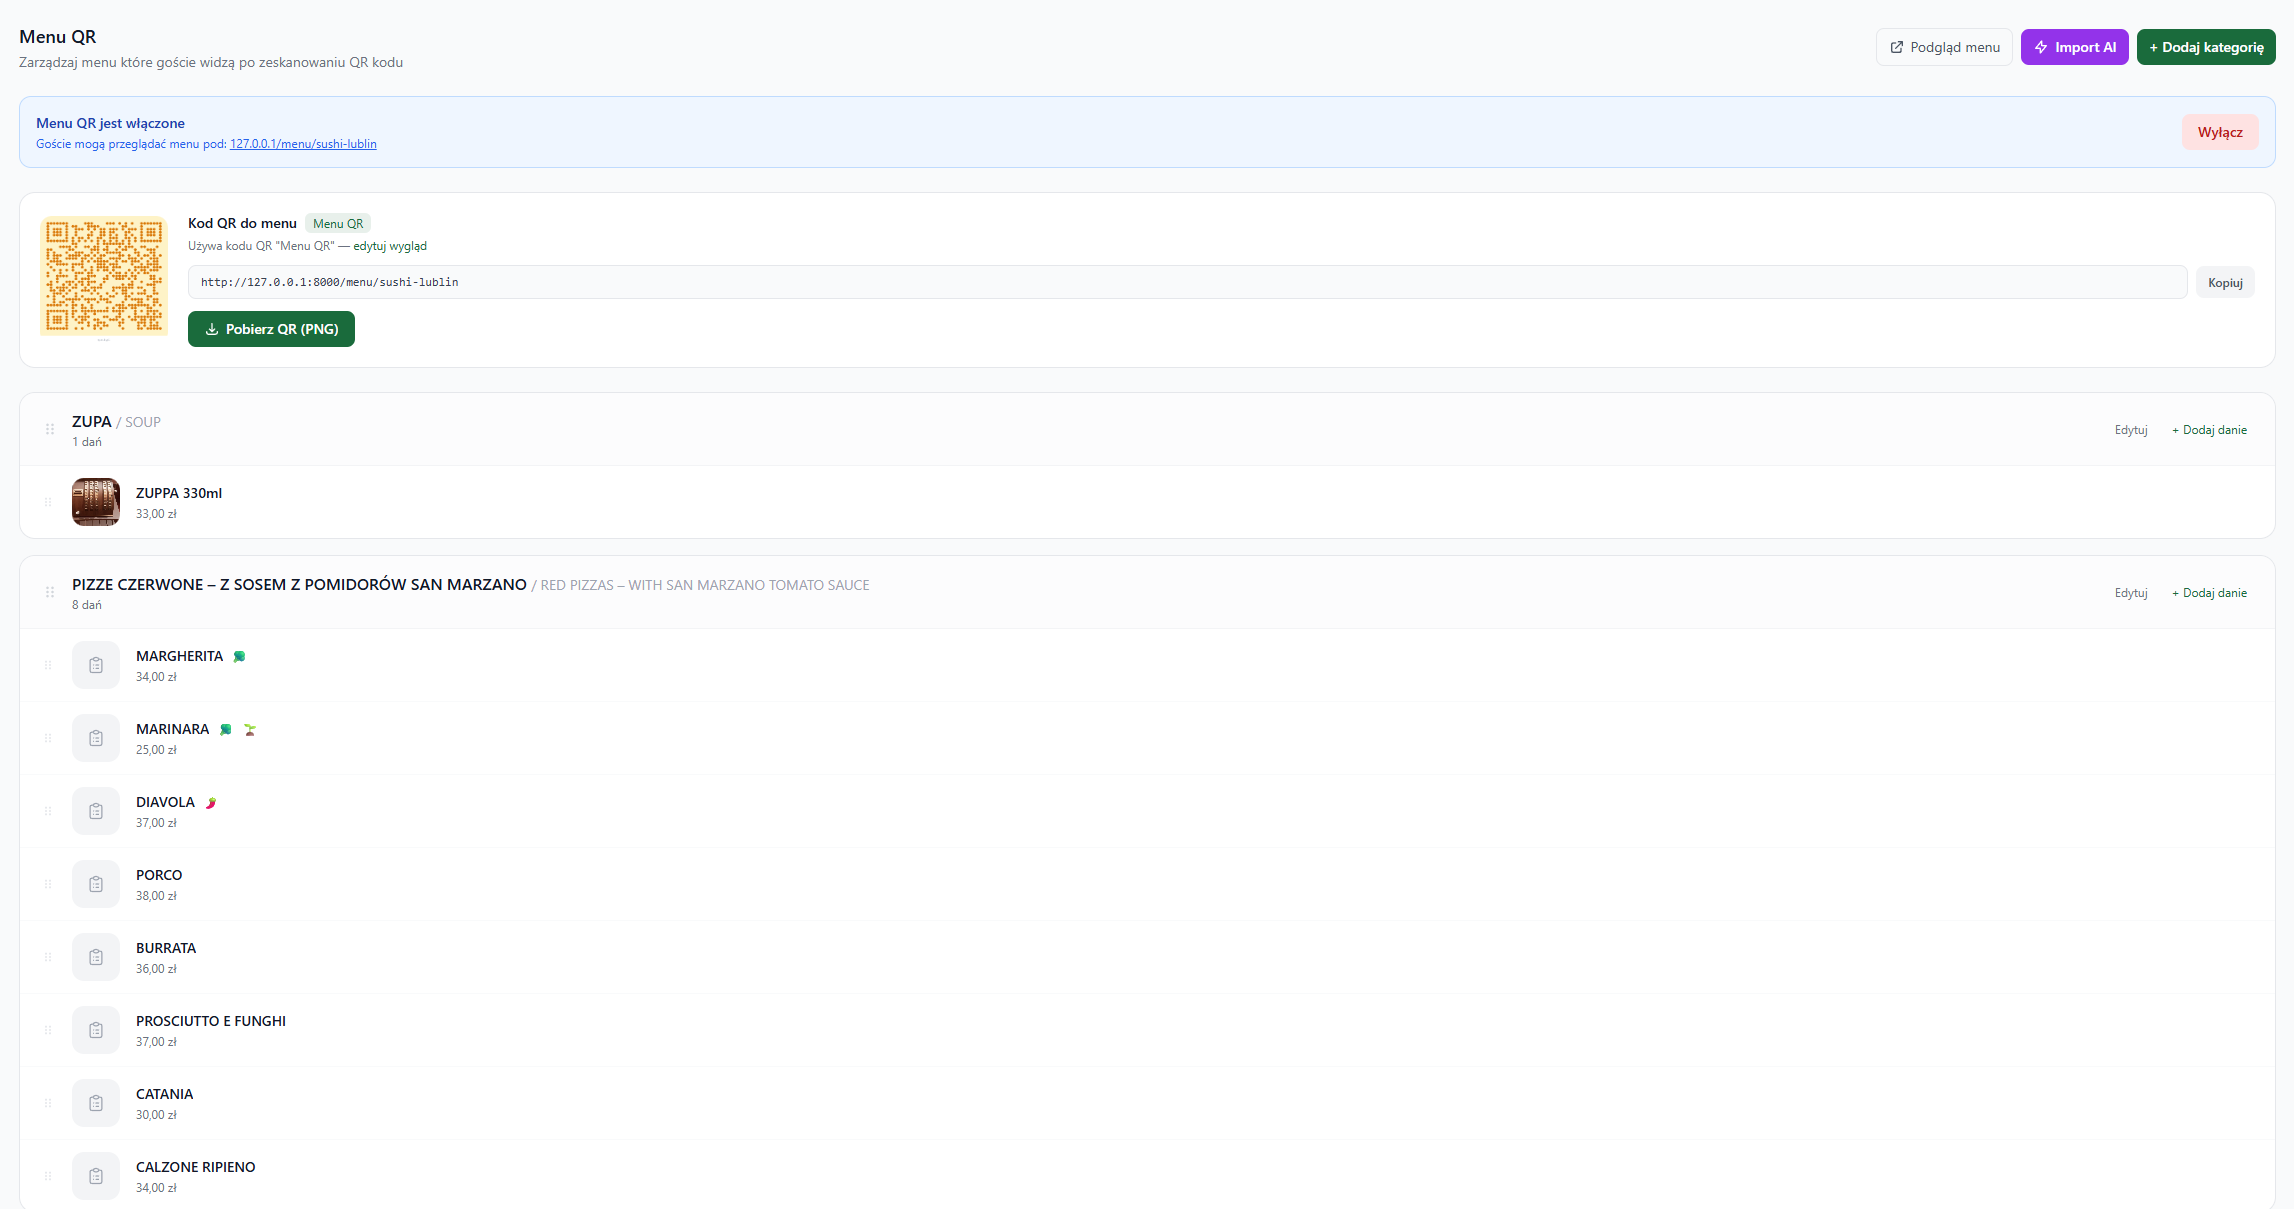Click the drag handle beside PIZZE CZERWONE category

pos(49,593)
